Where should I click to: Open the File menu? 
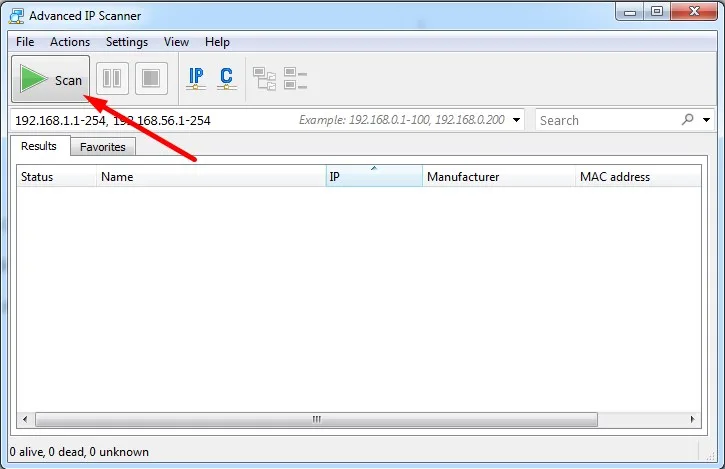click(25, 42)
